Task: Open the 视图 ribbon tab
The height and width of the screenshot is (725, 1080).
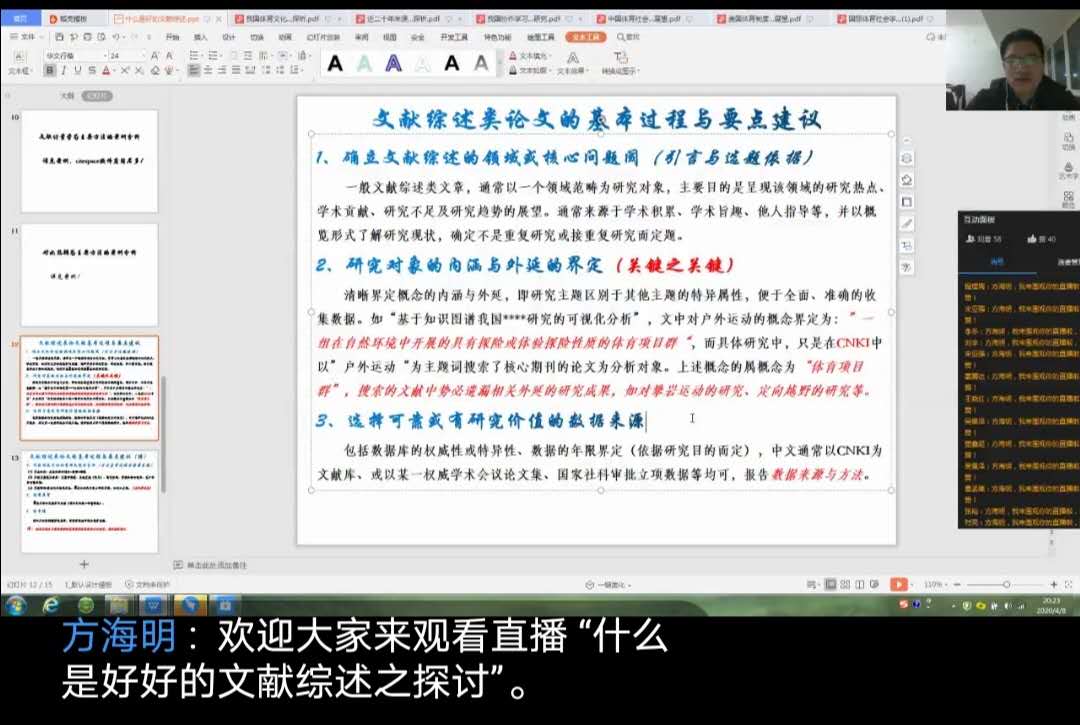Action: click(x=389, y=37)
